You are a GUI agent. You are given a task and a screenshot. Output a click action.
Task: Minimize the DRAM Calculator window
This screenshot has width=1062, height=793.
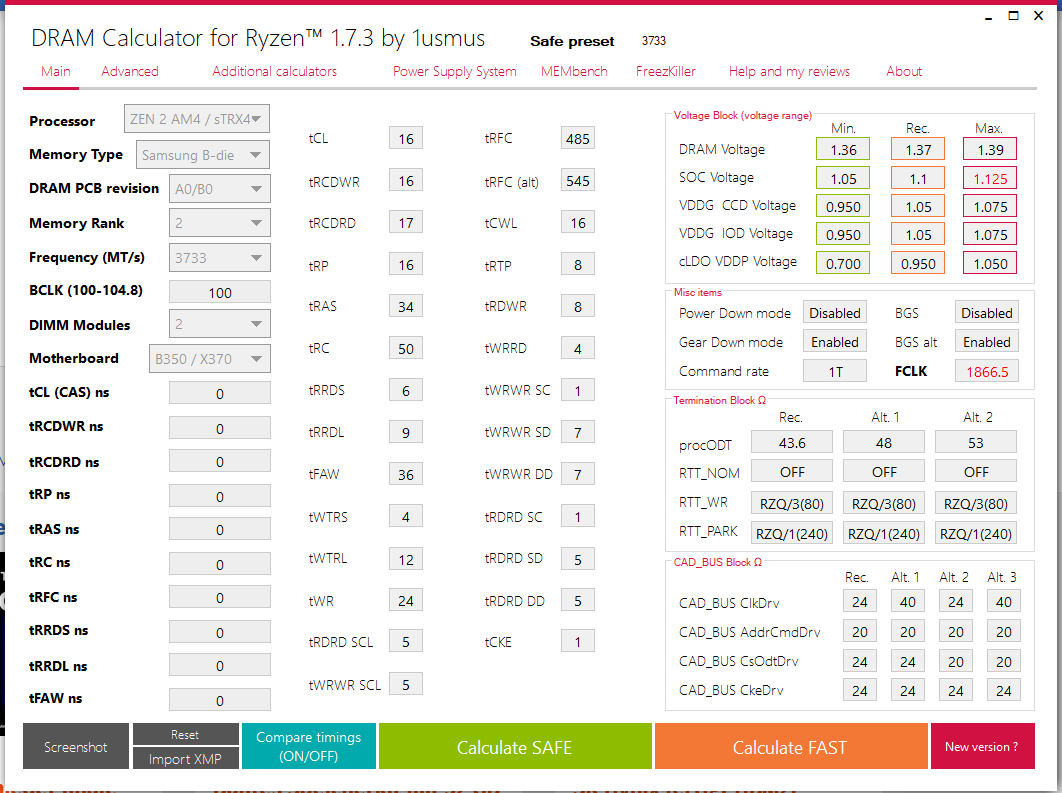click(x=989, y=16)
